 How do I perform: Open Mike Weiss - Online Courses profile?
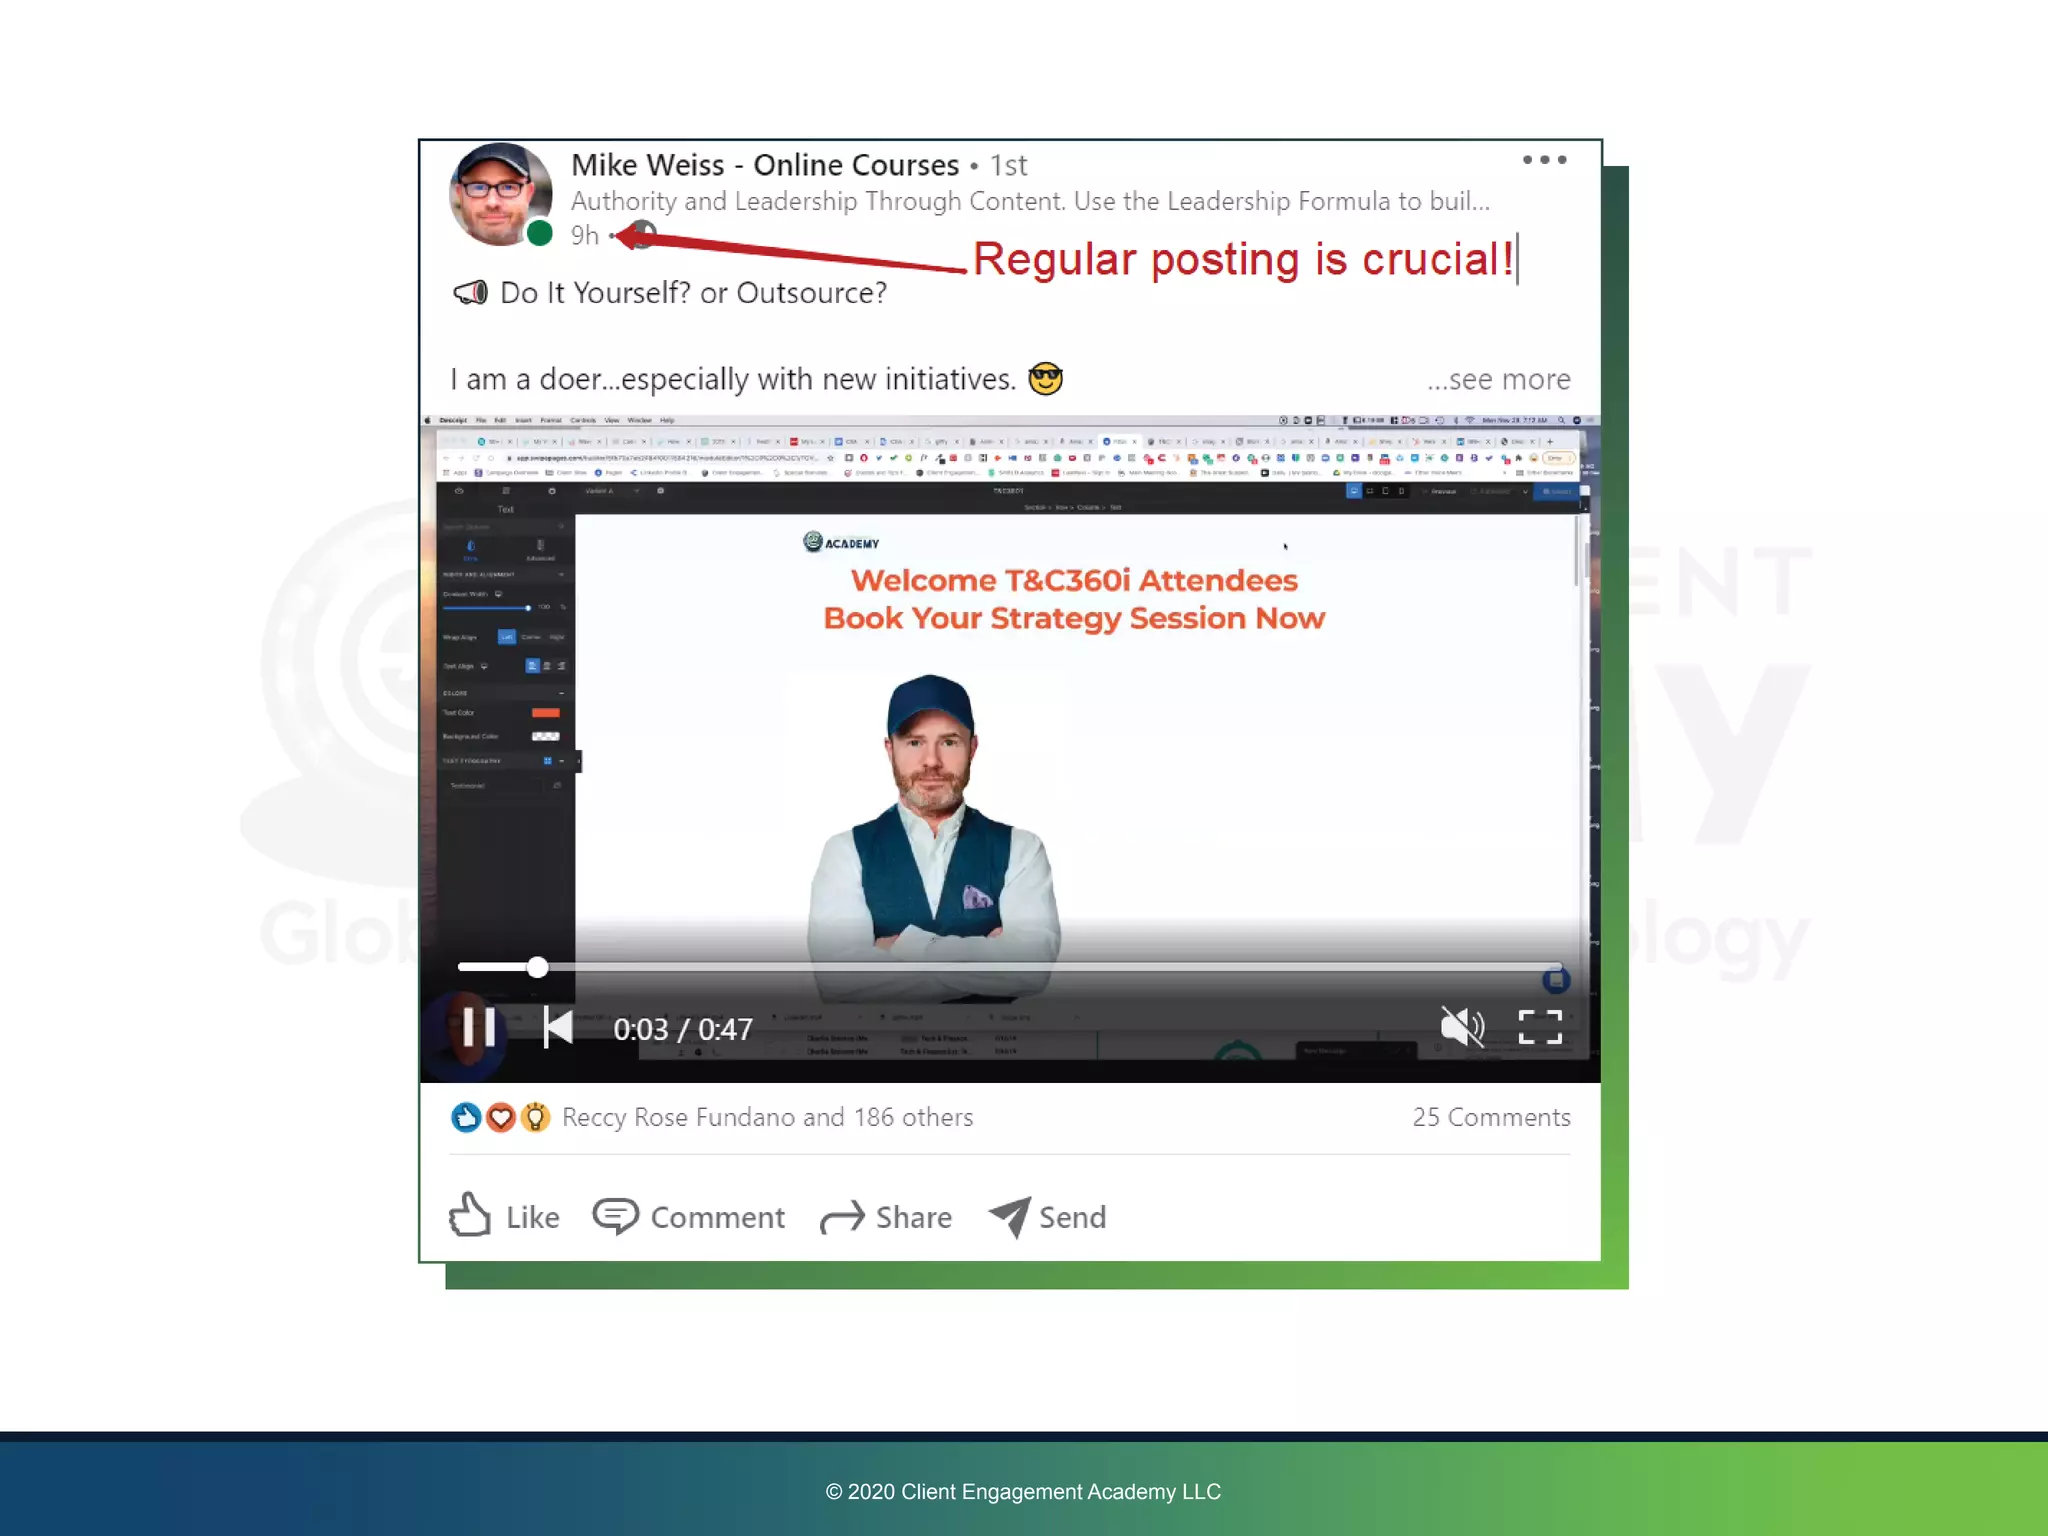[764, 165]
